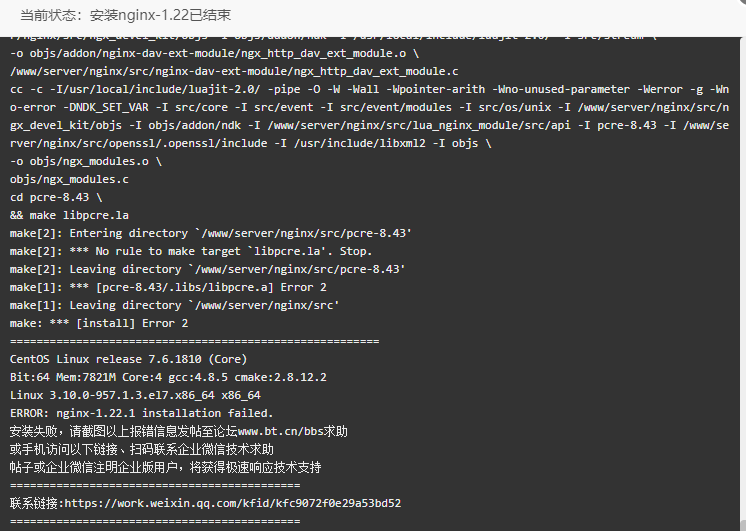
Task: Click the "make[2]: Entering directory" log line
Action: (x=211, y=233)
